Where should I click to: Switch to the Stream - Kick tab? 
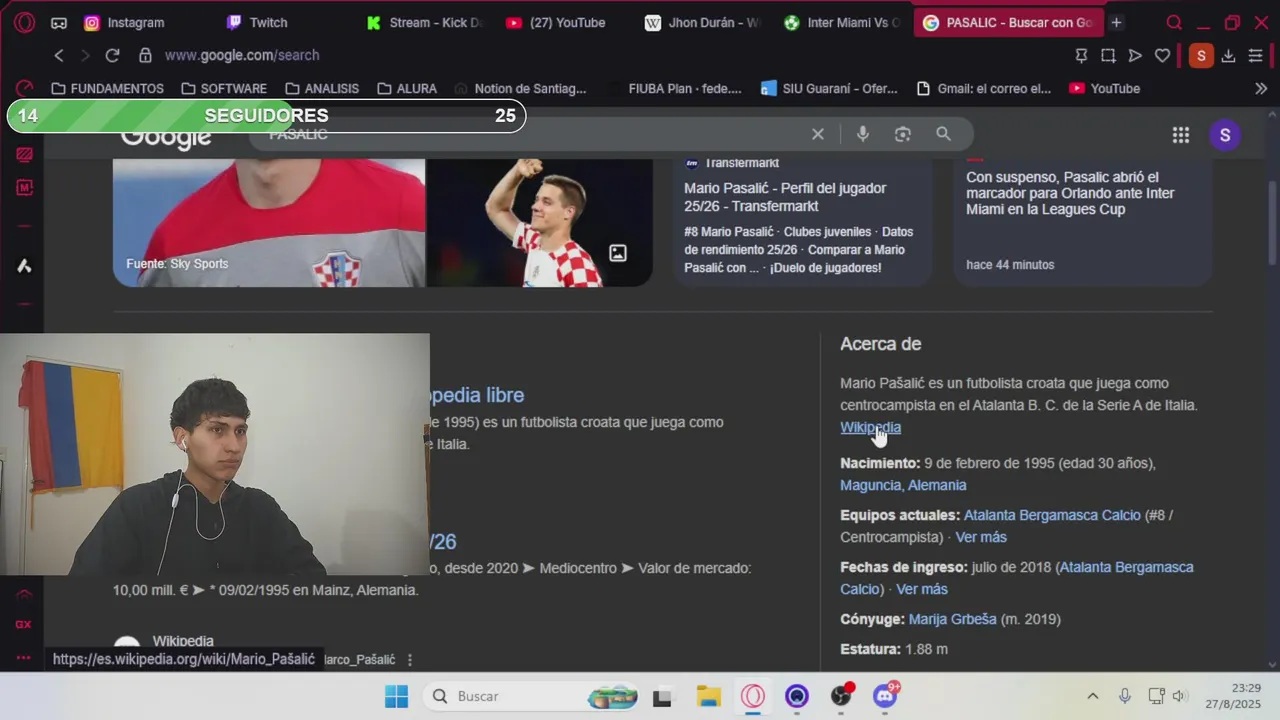pyautogui.click(x=424, y=22)
